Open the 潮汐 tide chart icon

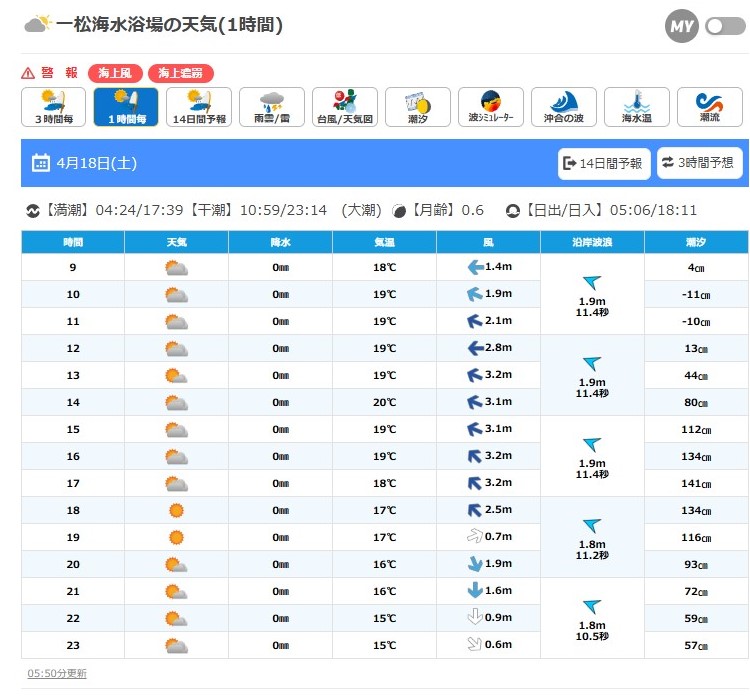[x=417, y=107]
